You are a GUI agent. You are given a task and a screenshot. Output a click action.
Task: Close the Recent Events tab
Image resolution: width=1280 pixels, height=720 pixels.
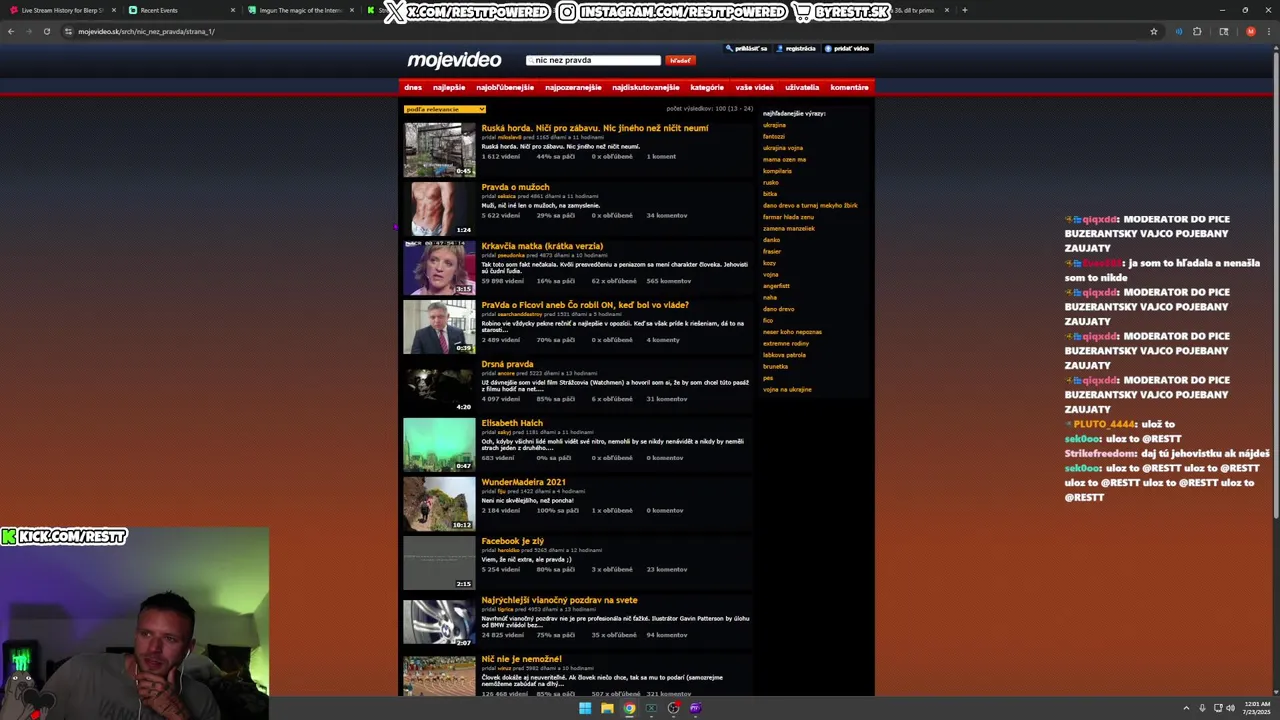pyautogui.click(x=233, y=10)
